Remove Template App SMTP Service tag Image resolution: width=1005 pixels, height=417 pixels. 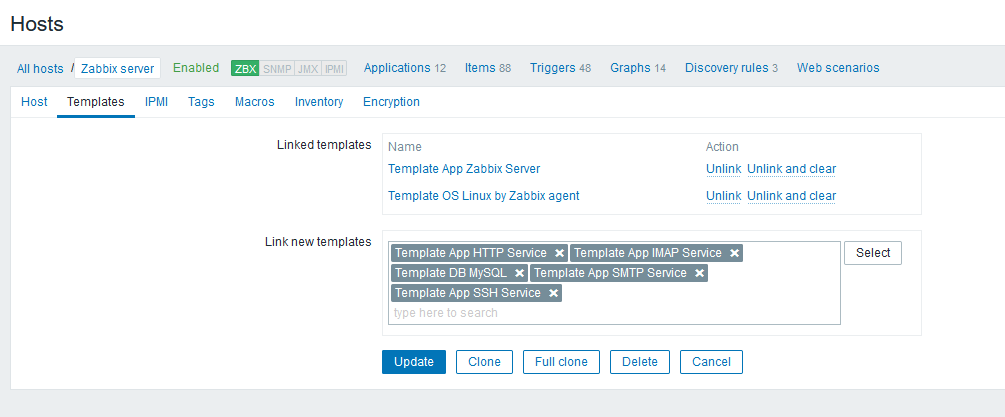[699, 273]
